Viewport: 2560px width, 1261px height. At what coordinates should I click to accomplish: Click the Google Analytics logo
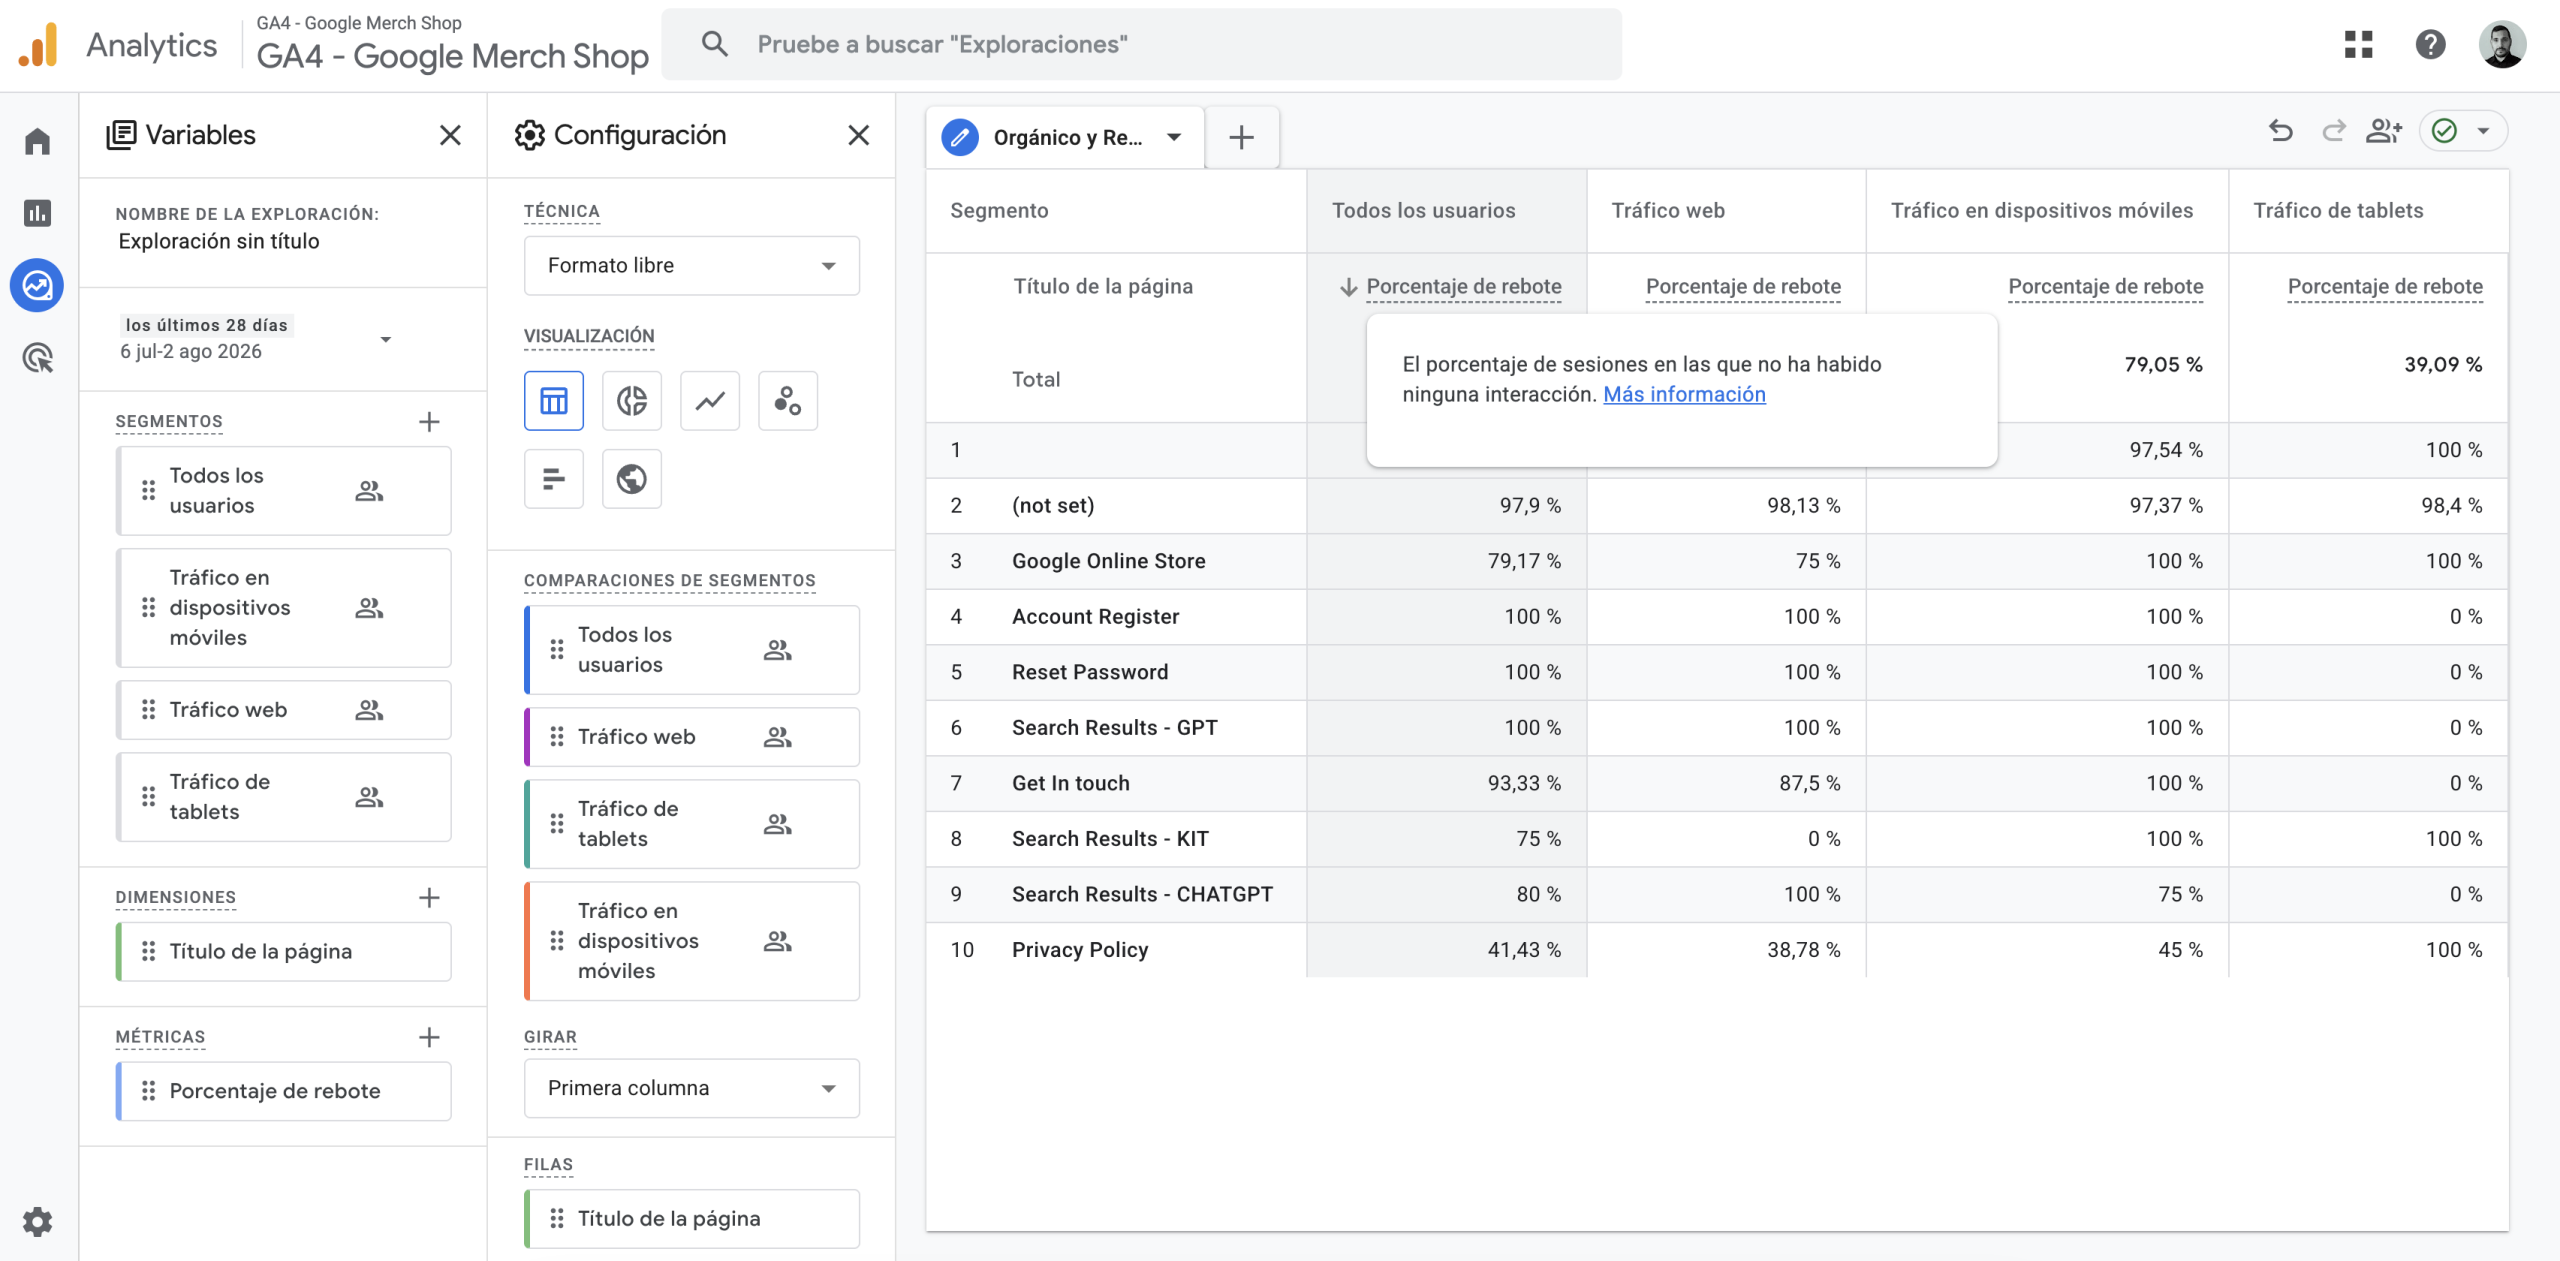(x=38, y=45)
